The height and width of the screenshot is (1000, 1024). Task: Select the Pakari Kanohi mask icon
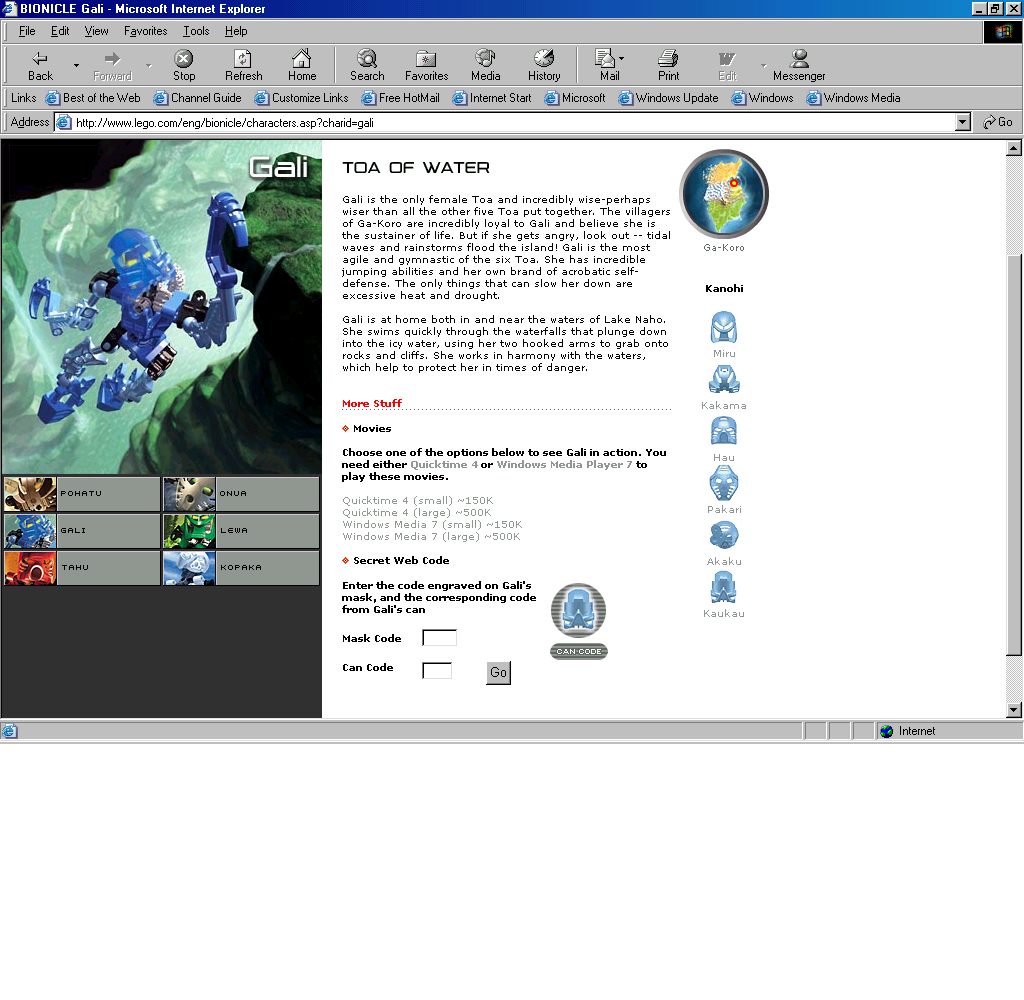(724, 483)
